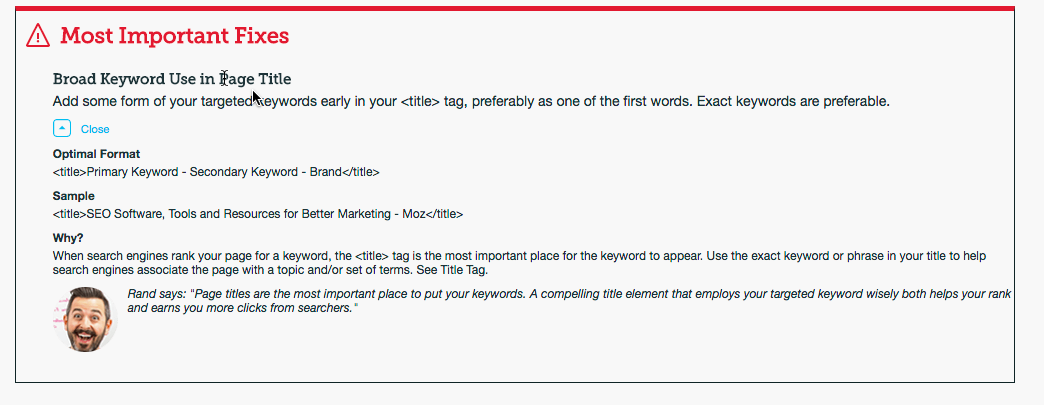This screenshot has width=1044, height=405.
Task: Click Rand's avatar photo
Action: (x=84, y=319)
